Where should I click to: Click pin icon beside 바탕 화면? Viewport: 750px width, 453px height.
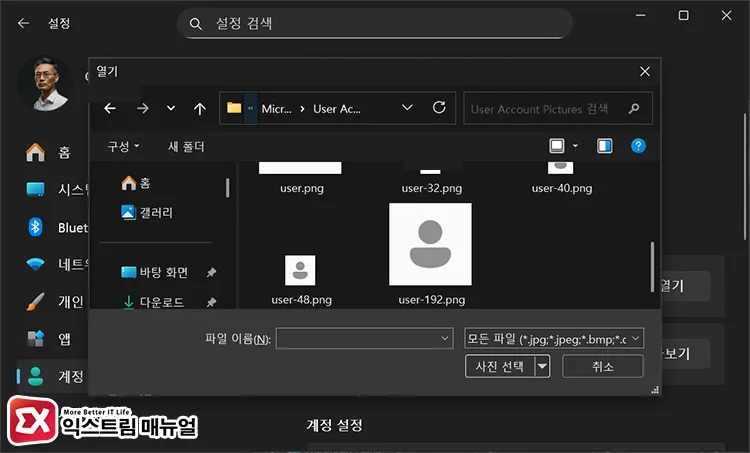(211, 273)
